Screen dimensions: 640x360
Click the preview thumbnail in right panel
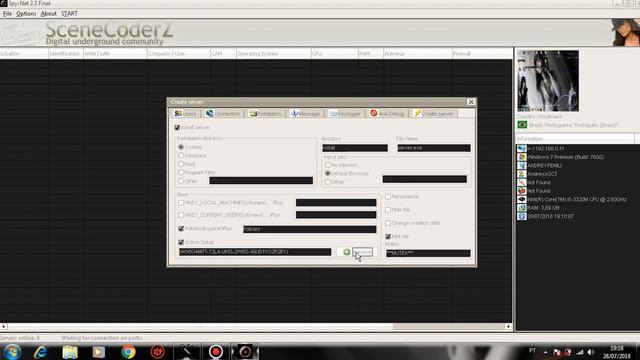click(548, 80)
